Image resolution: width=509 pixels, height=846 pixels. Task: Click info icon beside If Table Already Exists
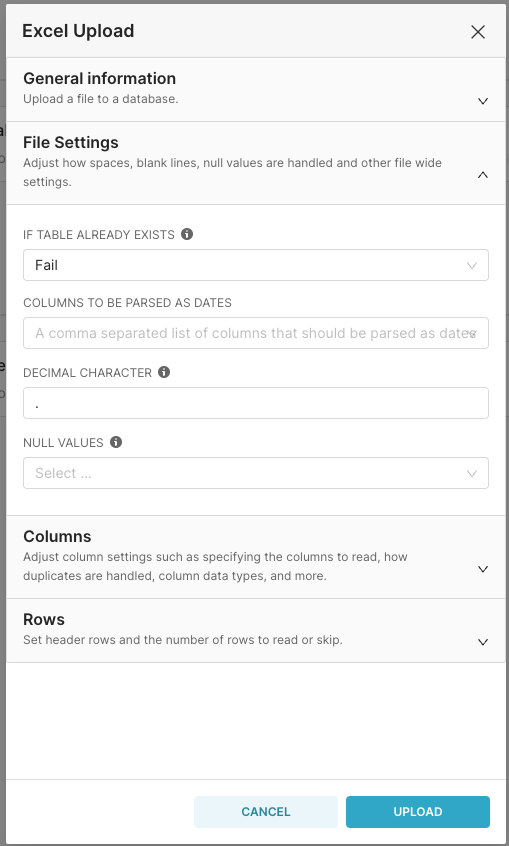pyautogui.click(x=187, y=234)
